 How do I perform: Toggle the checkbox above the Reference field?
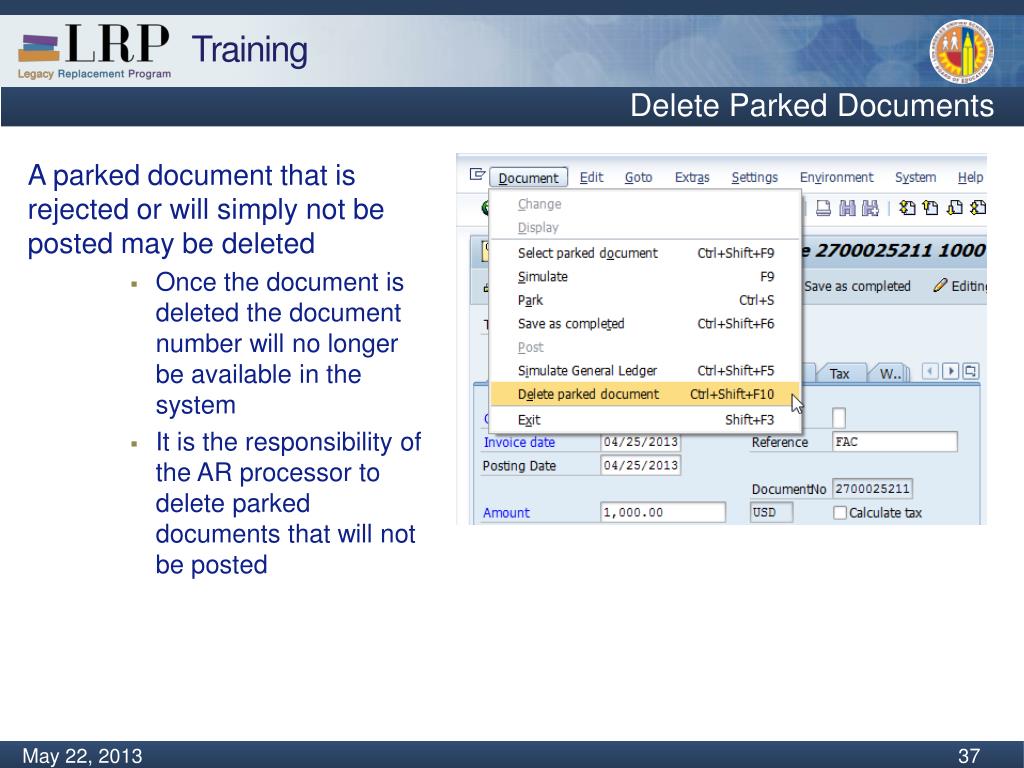839,418
